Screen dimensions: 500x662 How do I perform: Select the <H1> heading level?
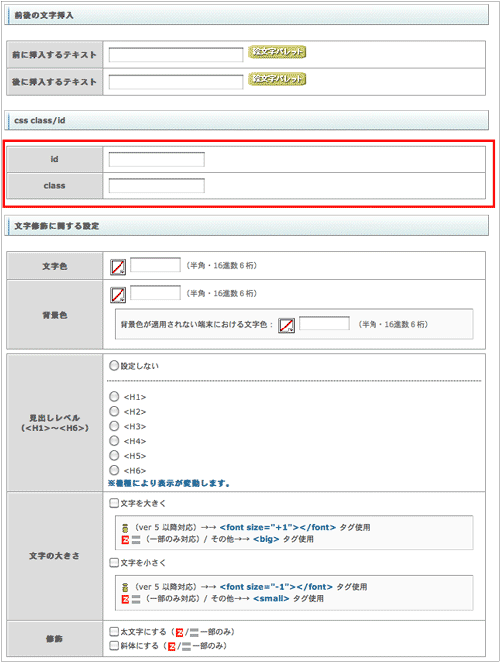pyautogui.click(x=114, y=396)
